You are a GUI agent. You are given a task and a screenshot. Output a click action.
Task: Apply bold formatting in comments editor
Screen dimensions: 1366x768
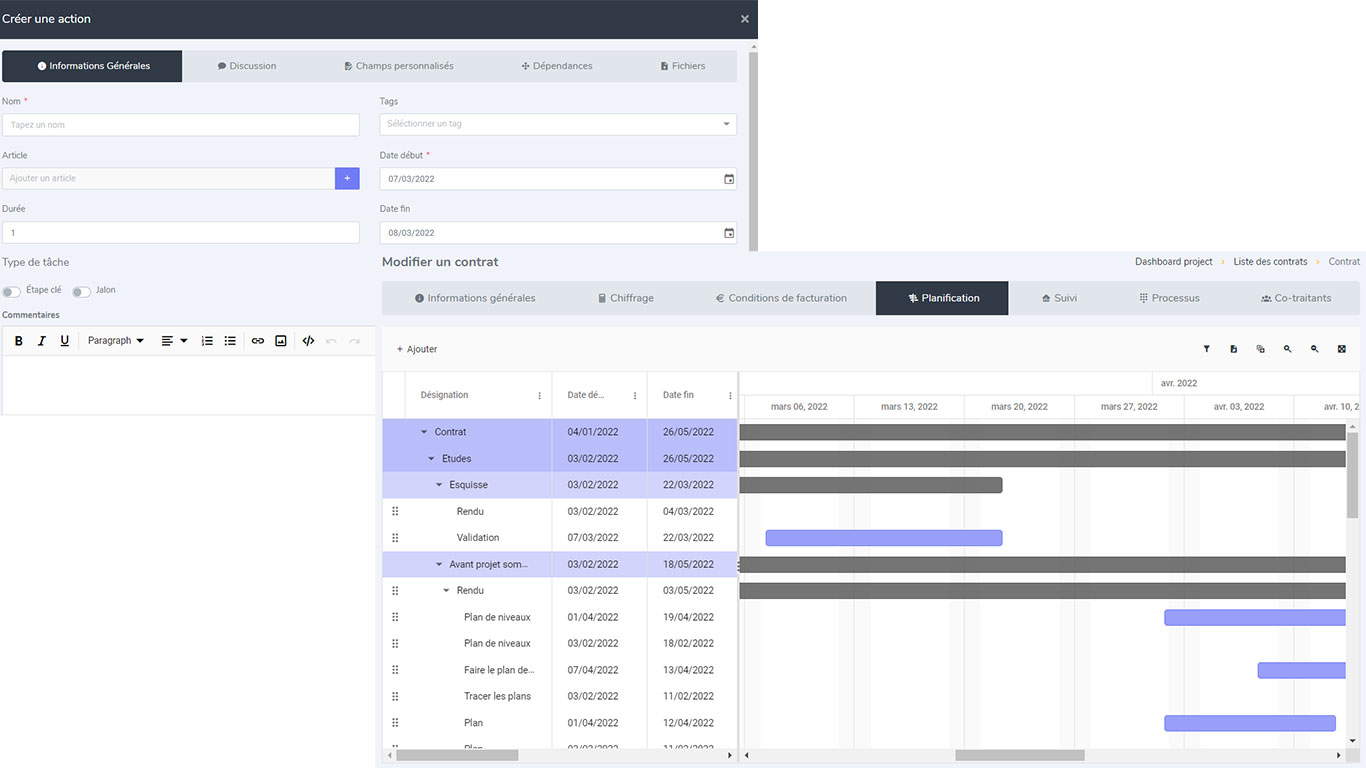coord(19,341)
